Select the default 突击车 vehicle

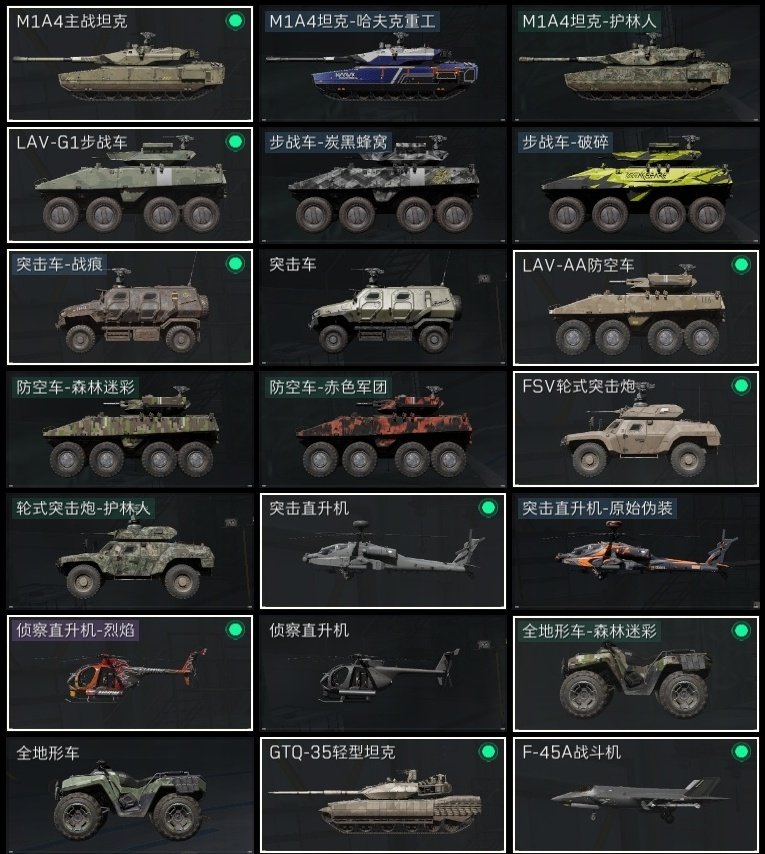tap(383, 307)
